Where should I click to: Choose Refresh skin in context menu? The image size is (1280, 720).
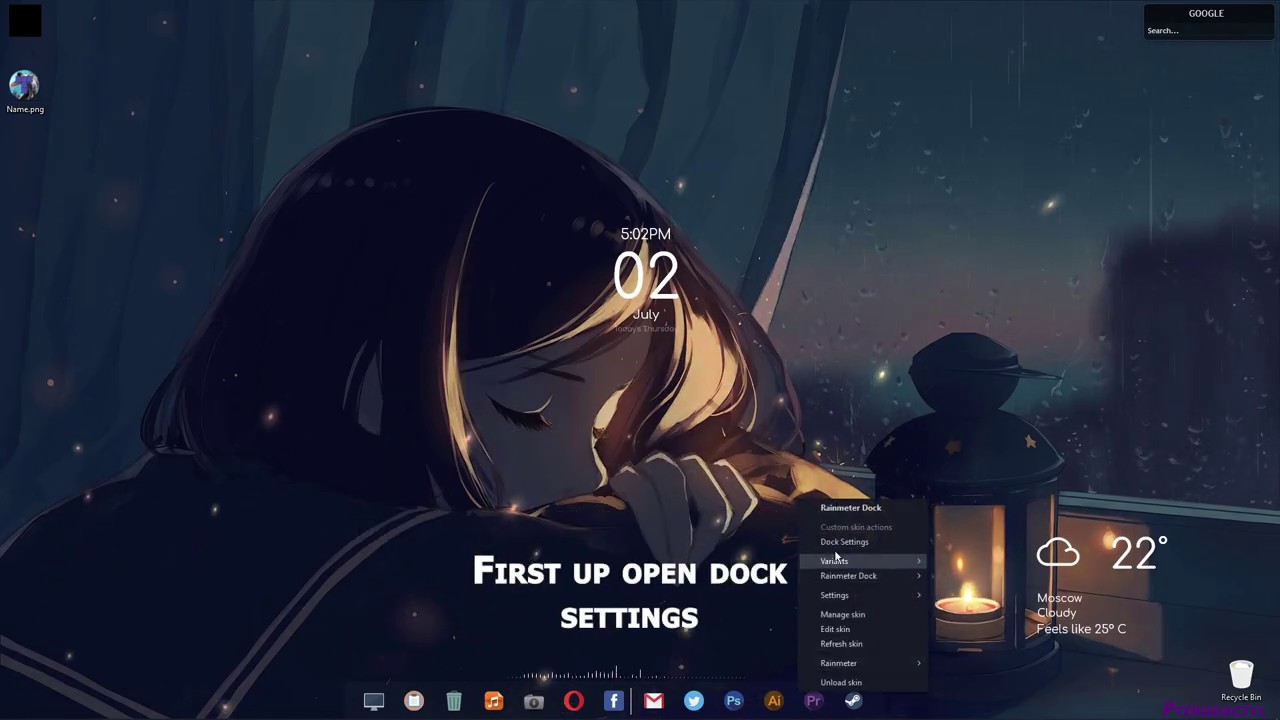point(841,644)
